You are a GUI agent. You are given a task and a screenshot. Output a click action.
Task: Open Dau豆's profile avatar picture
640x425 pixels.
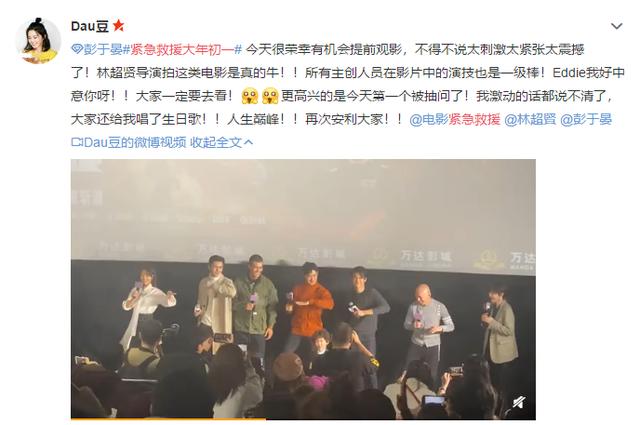click(x=38, y=40)
